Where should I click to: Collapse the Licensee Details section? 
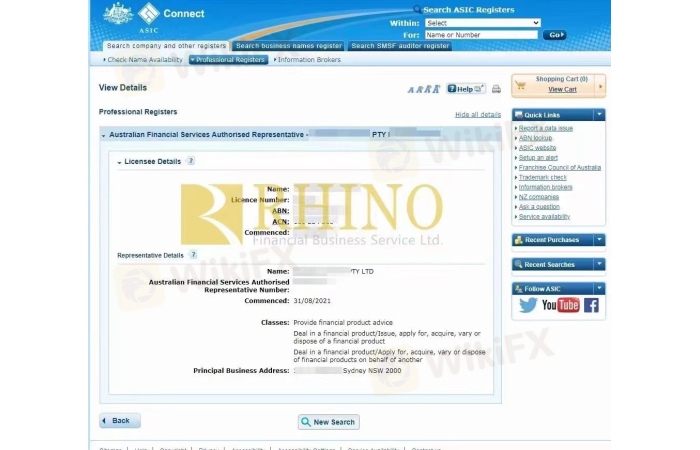click(x=120, y=162)
